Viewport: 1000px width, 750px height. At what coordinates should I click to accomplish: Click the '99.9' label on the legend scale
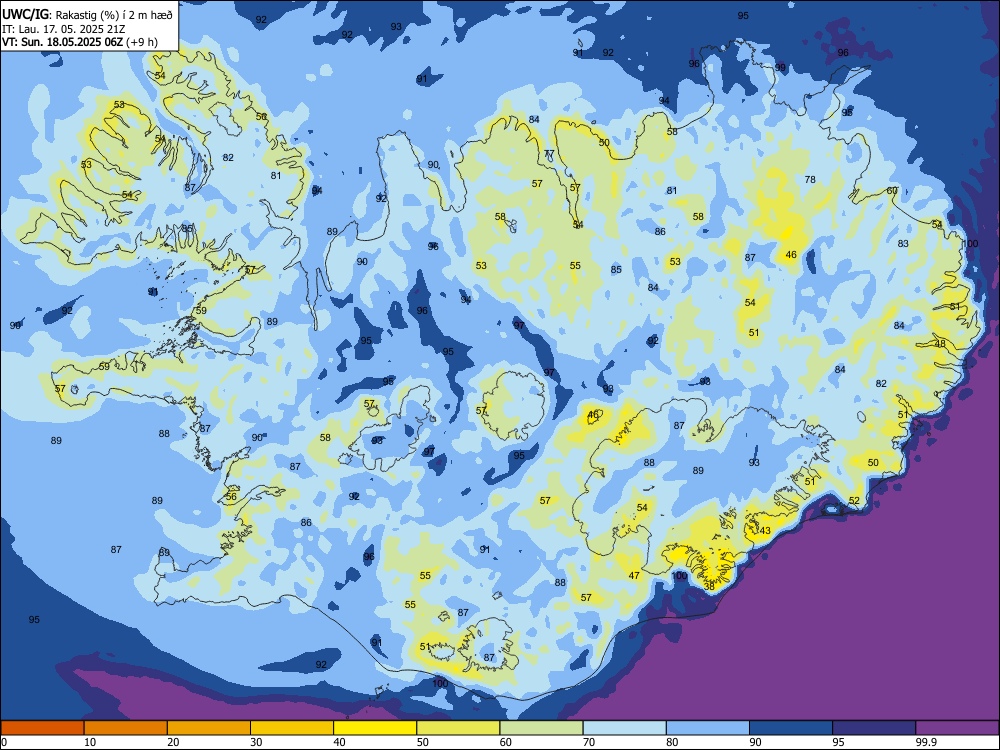(x=926, y=742)
